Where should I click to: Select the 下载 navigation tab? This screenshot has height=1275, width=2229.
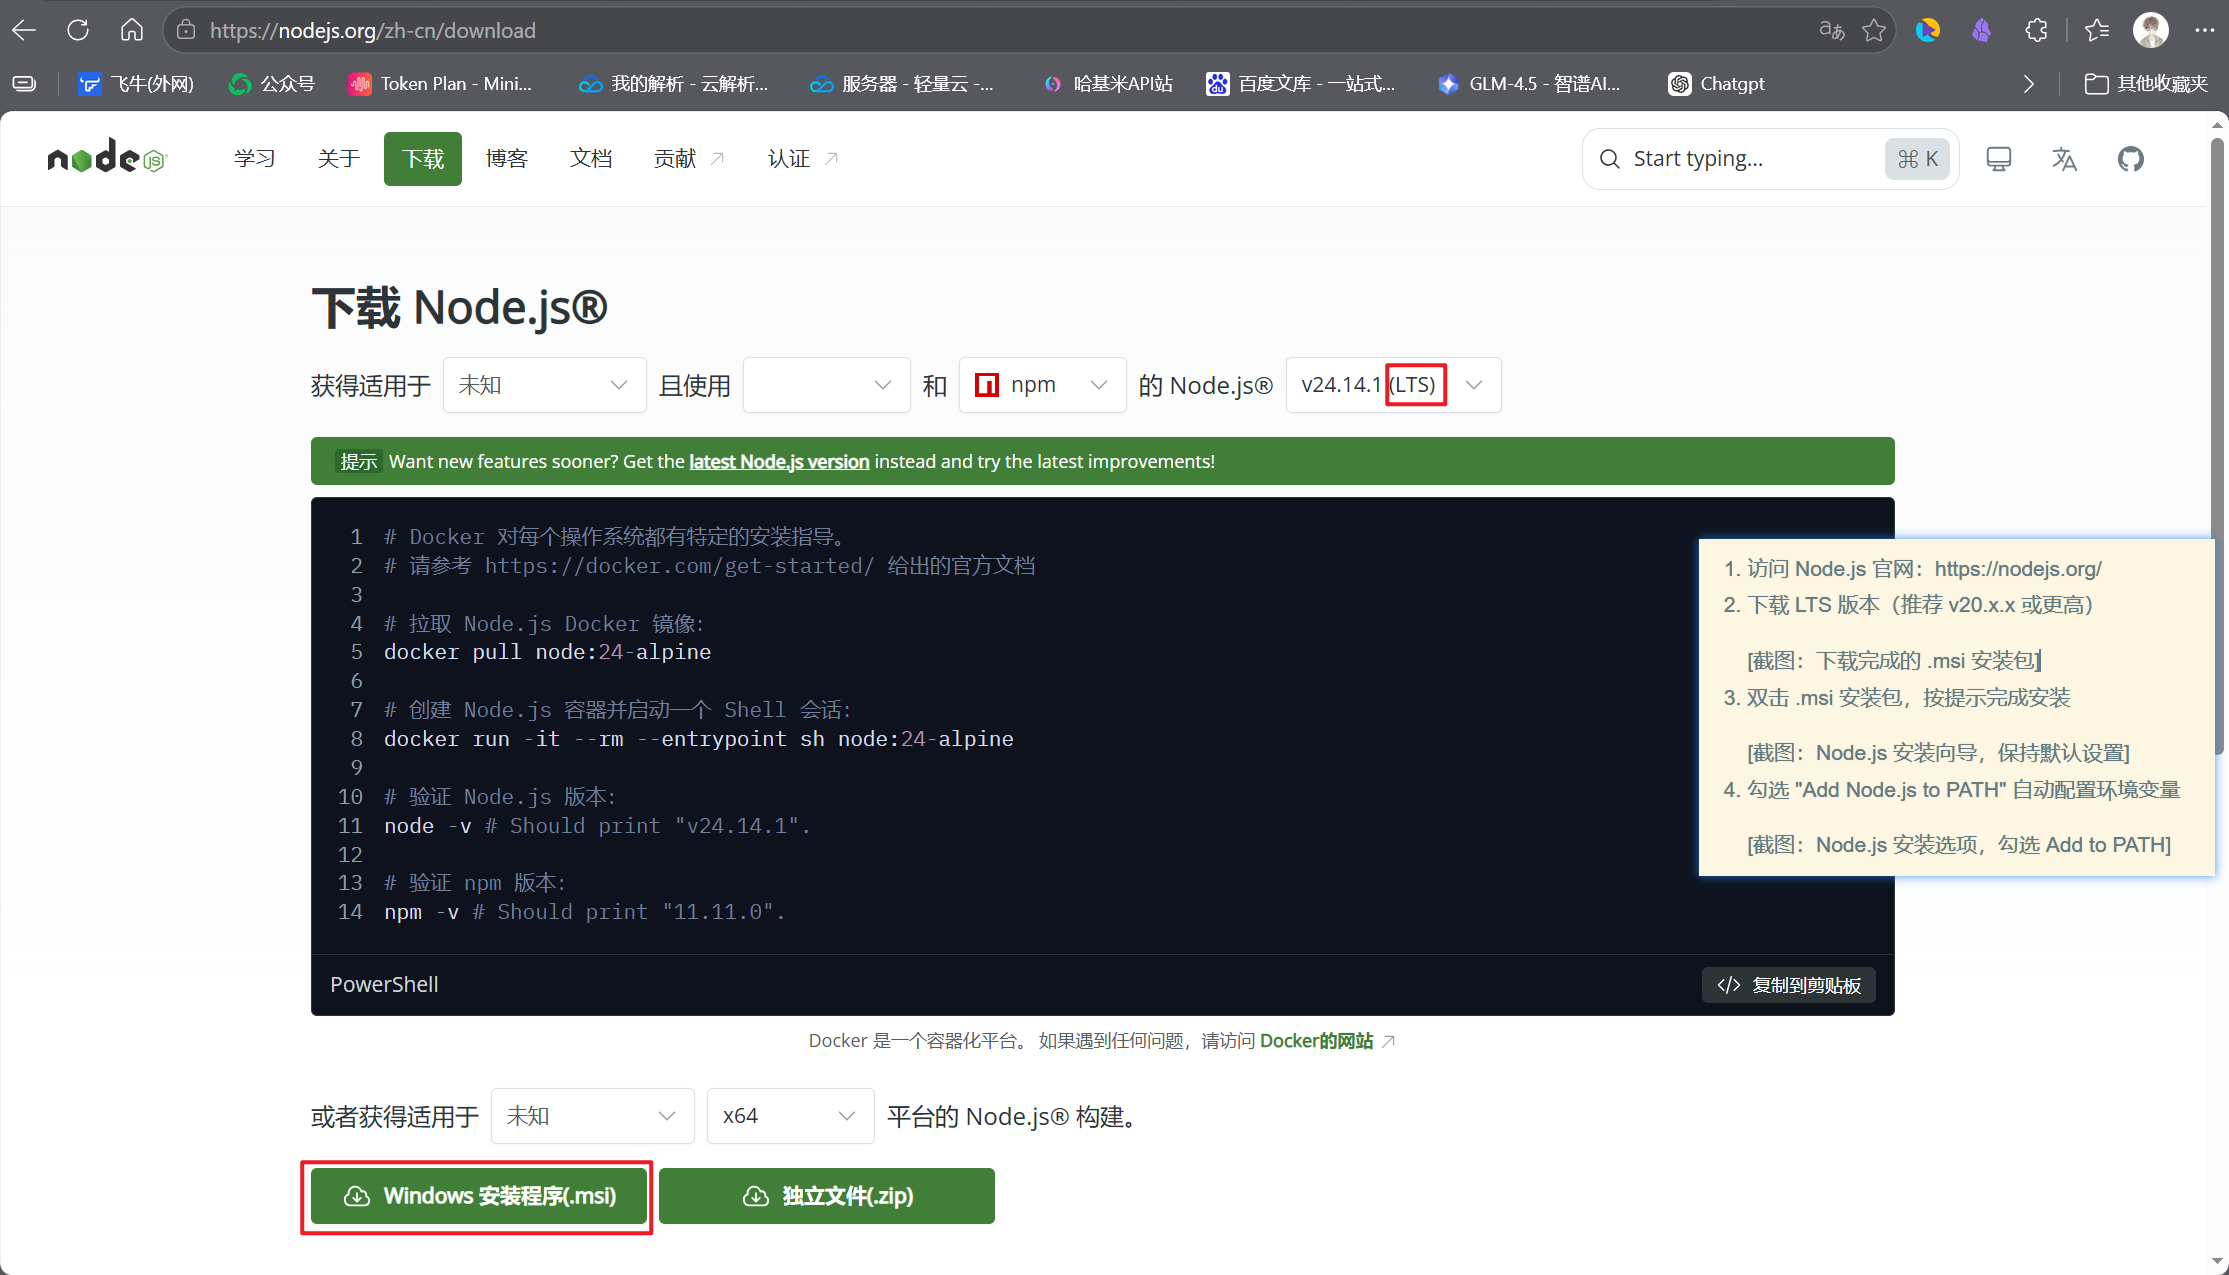423,159
